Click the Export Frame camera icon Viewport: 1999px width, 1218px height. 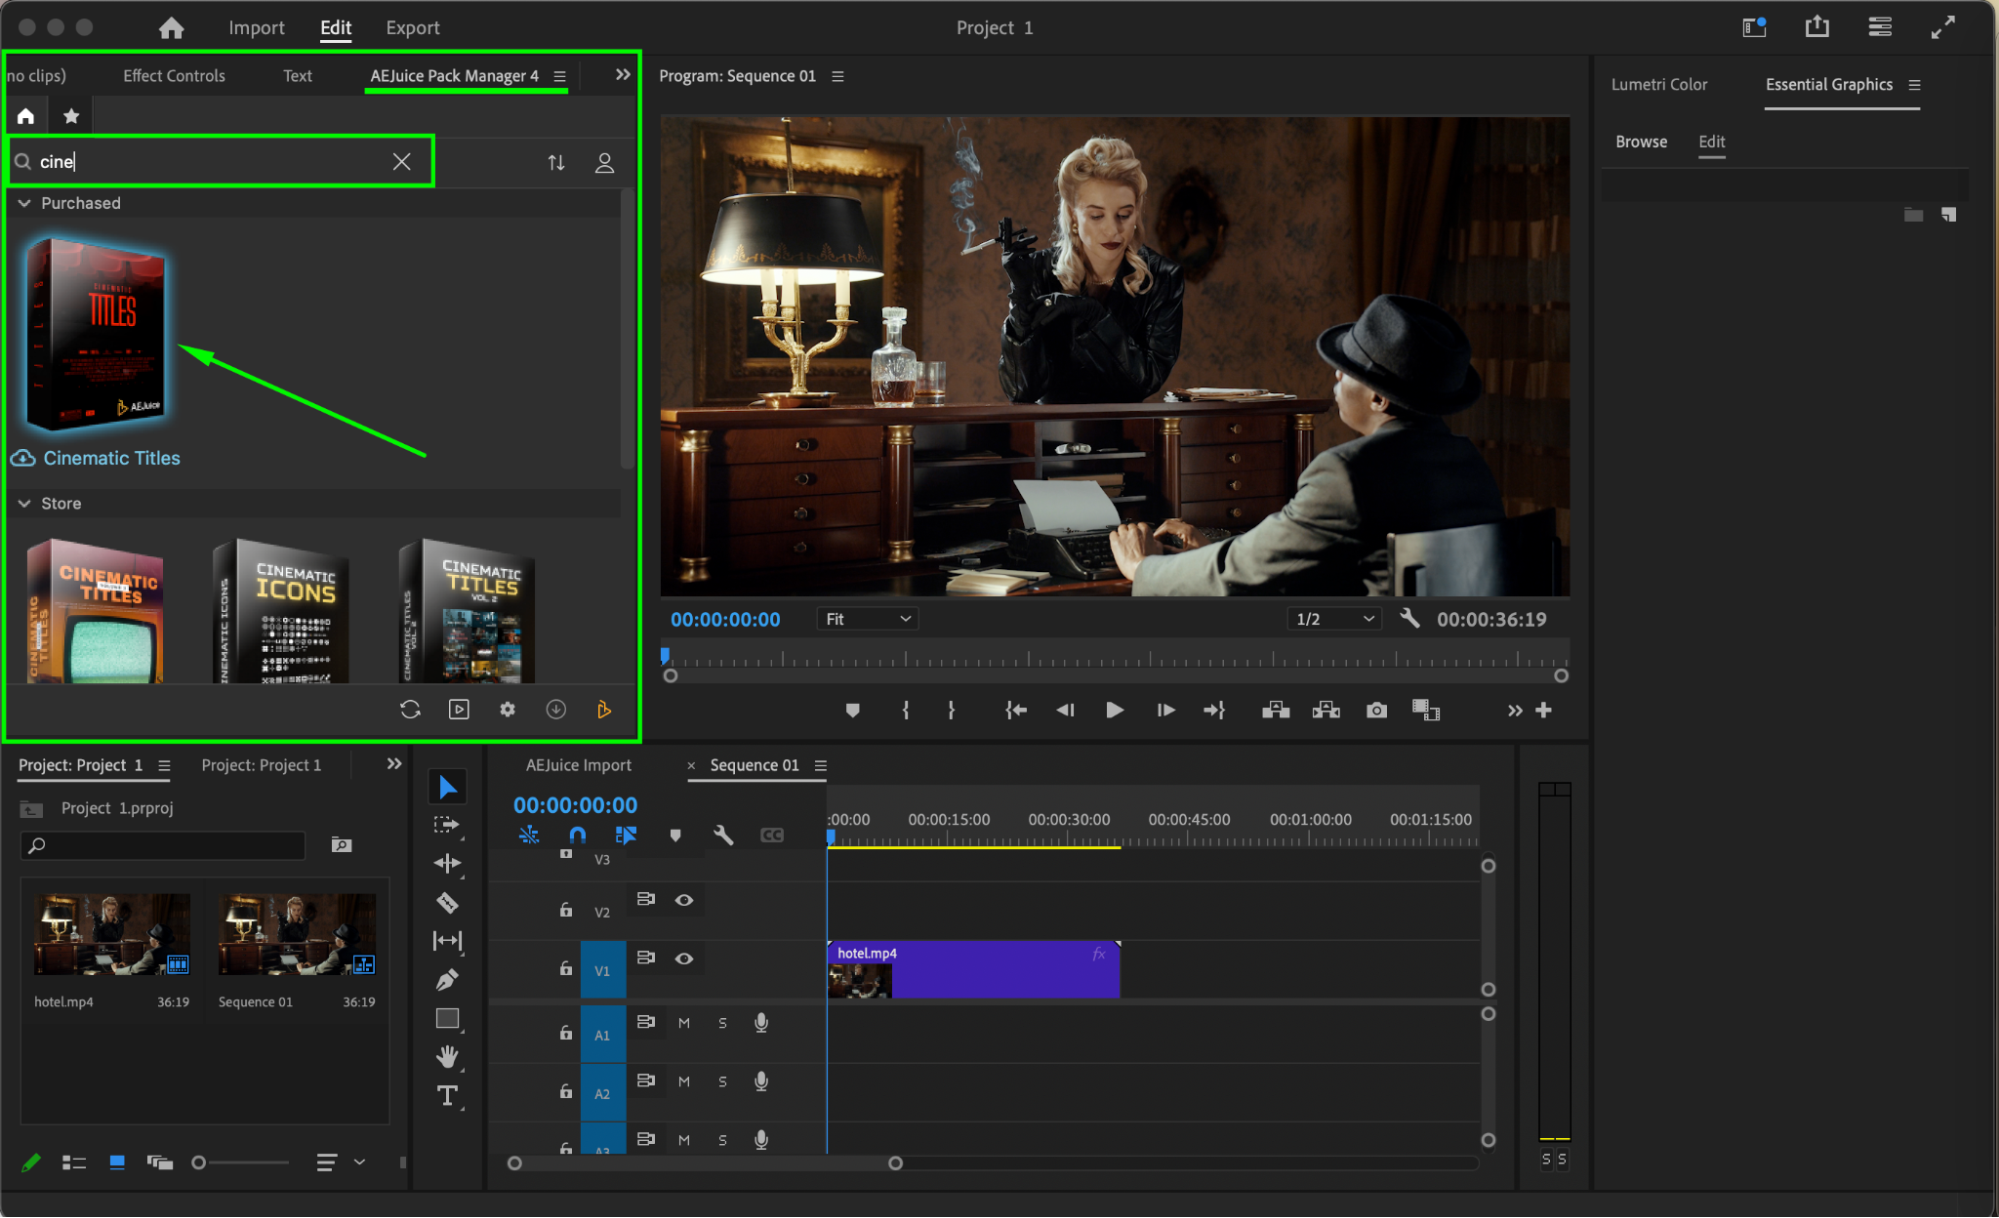point(1376,710)
